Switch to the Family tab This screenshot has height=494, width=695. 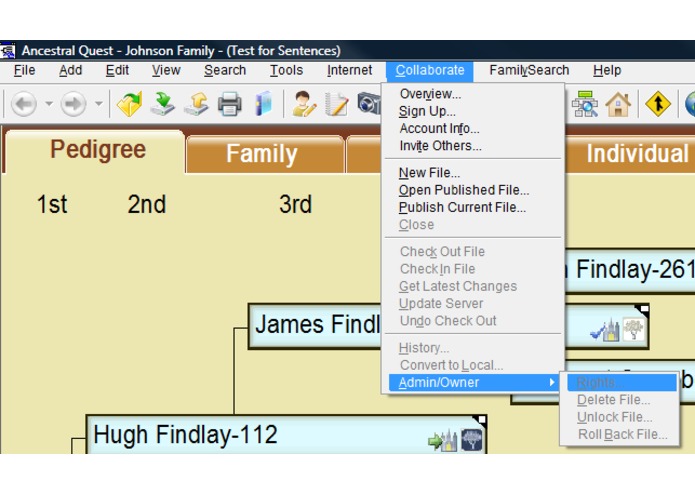point(266,154)
